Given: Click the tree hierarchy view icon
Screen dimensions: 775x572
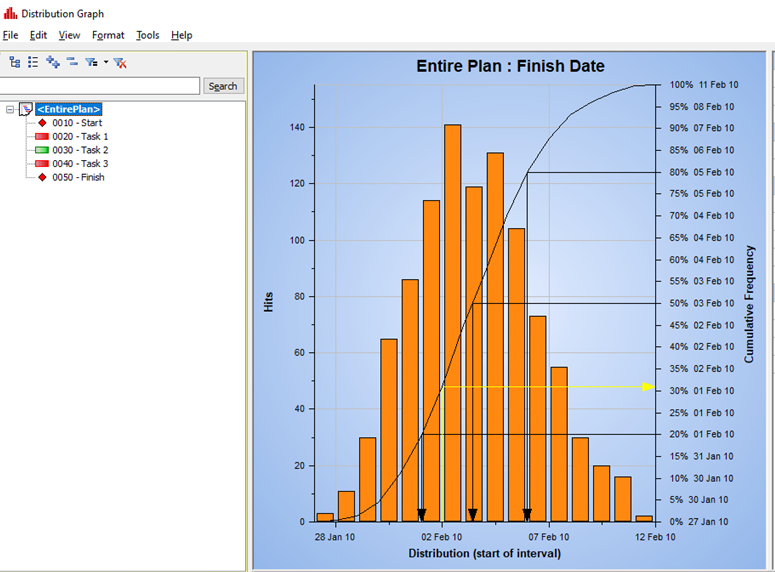Looking at the screenshot, I should (14, 62).
